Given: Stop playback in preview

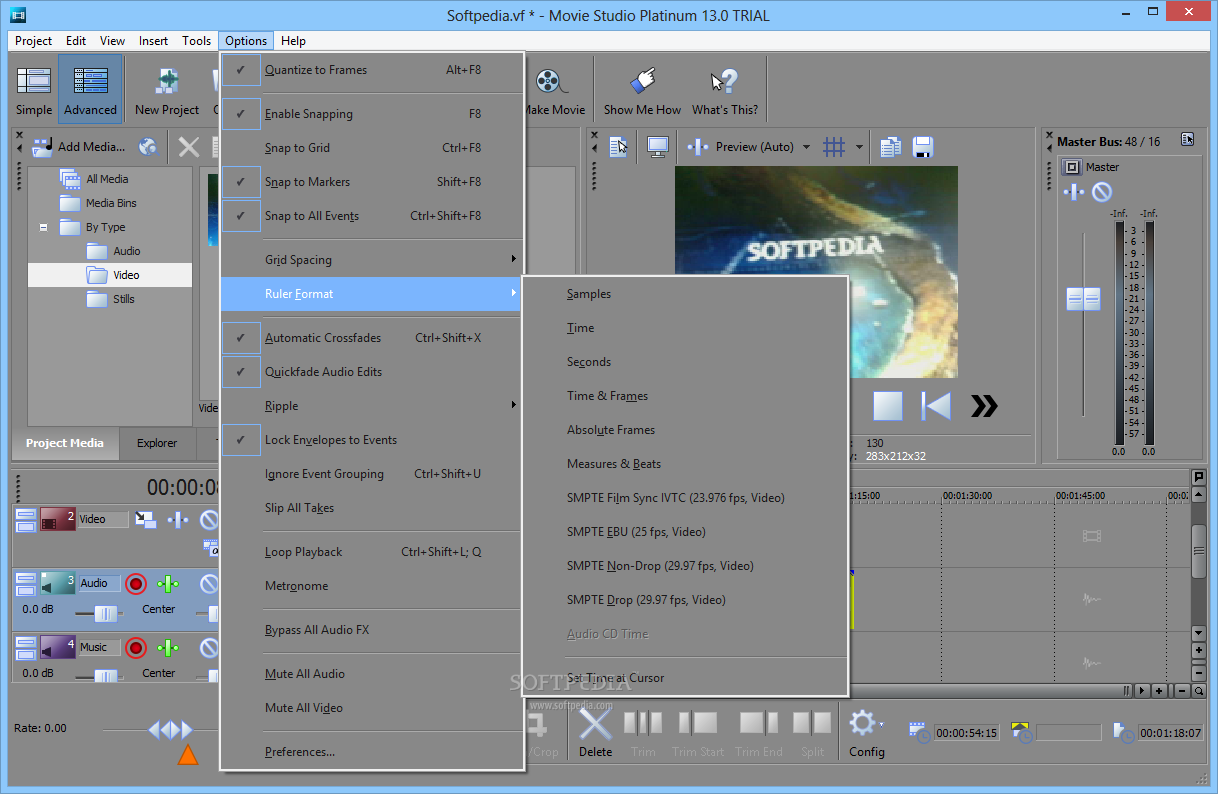Looking at the screenshot, I should coord(888,405).
